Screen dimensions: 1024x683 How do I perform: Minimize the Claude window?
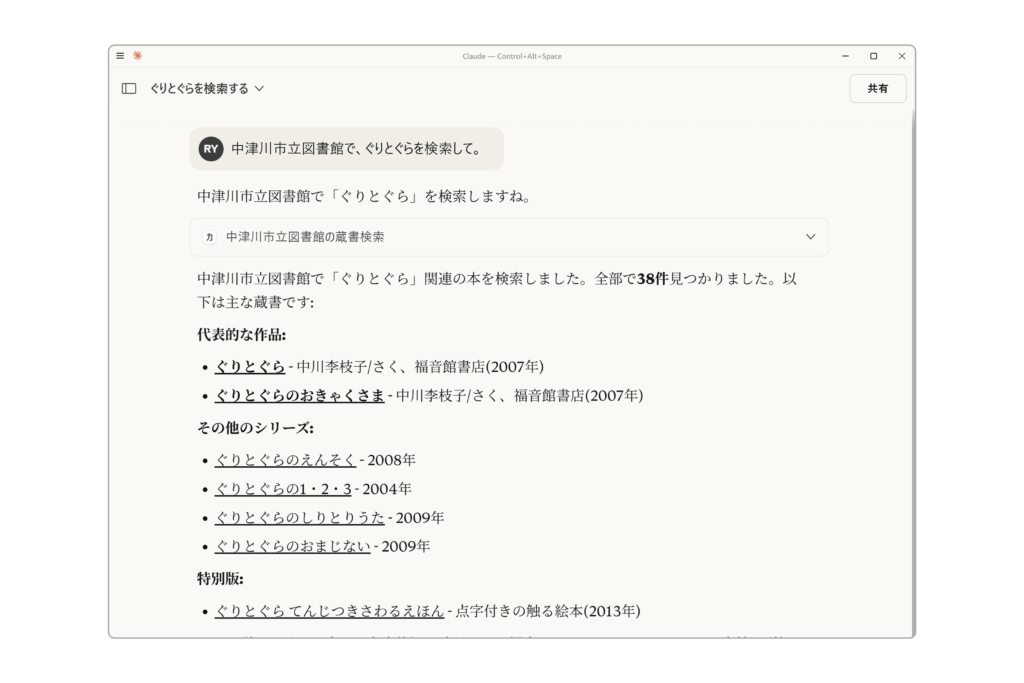pos(846,56)
